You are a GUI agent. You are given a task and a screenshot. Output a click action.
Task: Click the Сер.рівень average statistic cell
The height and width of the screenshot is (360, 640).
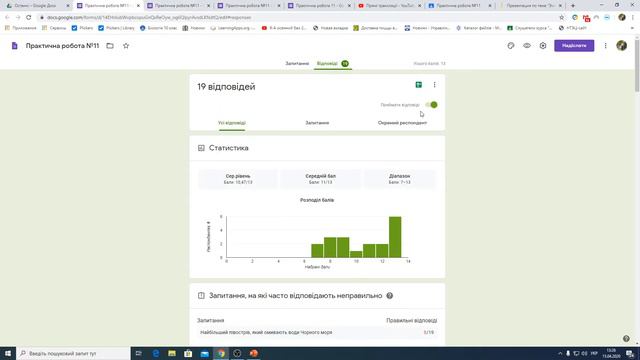[238, 179]
